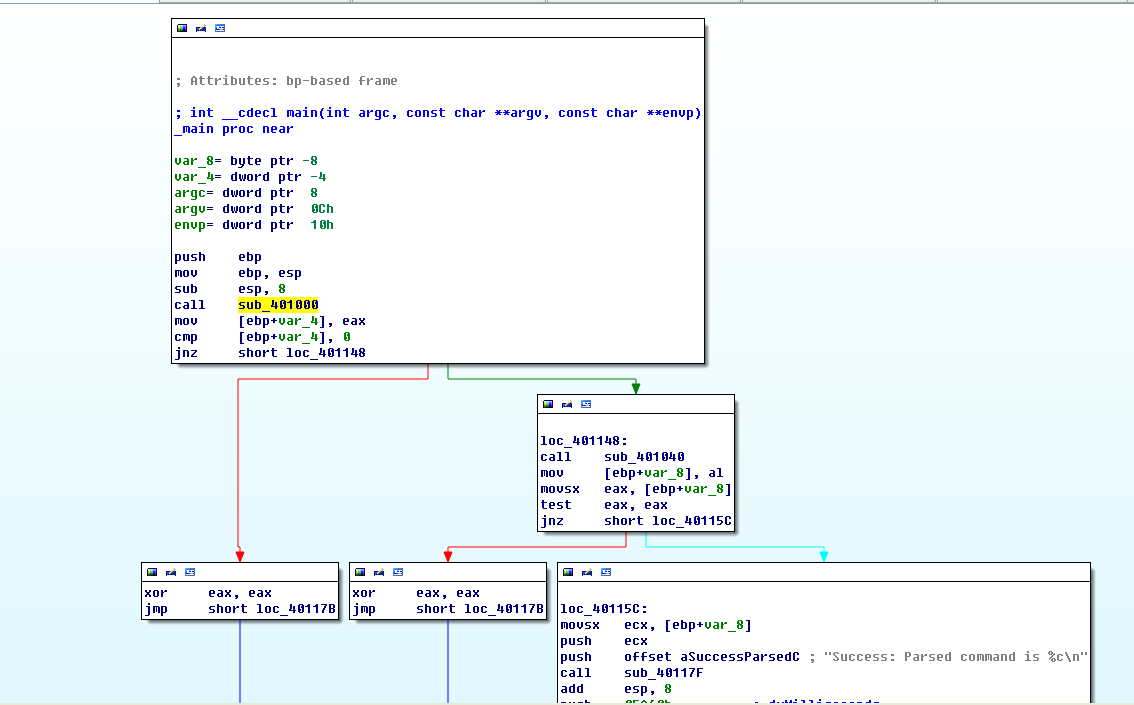Screen dimensions: 1134x705
Task: Click the third title icon on the leftmost xor node
Action: [x=189, y=572]
